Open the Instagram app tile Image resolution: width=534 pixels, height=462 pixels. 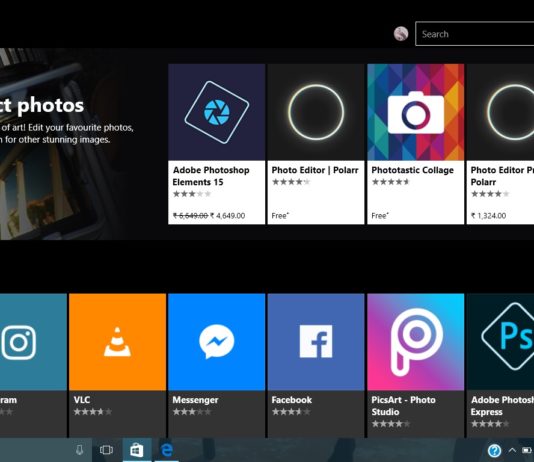tap(33, 365)
